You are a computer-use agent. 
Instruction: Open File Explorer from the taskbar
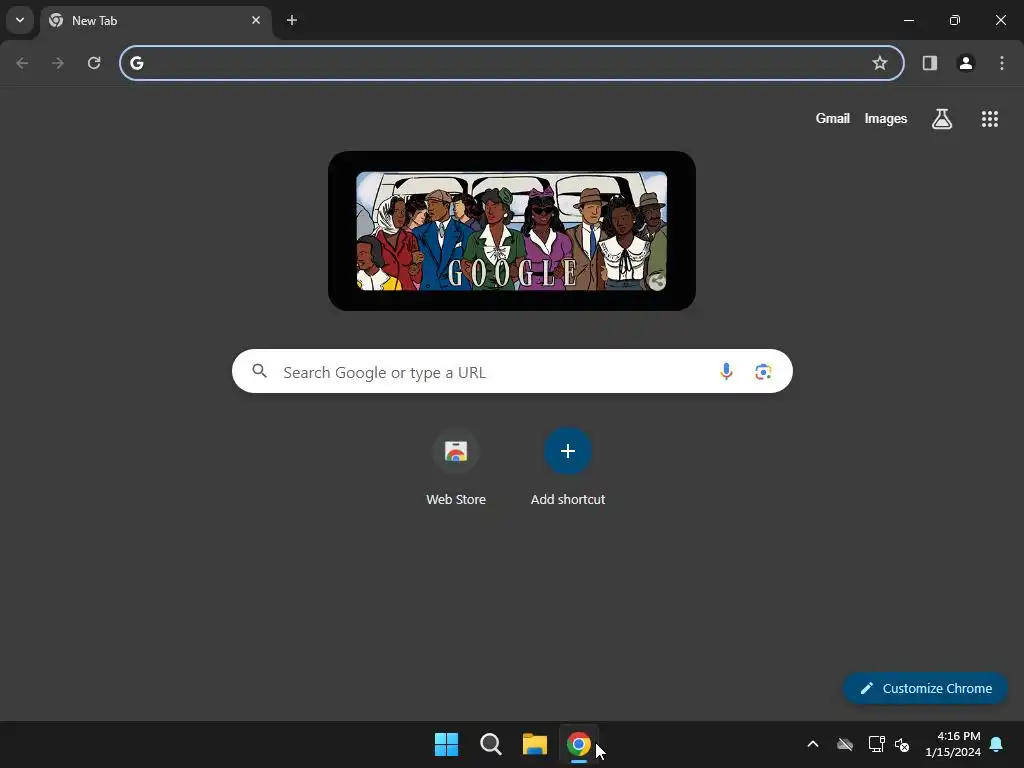[x=535, y=744]
